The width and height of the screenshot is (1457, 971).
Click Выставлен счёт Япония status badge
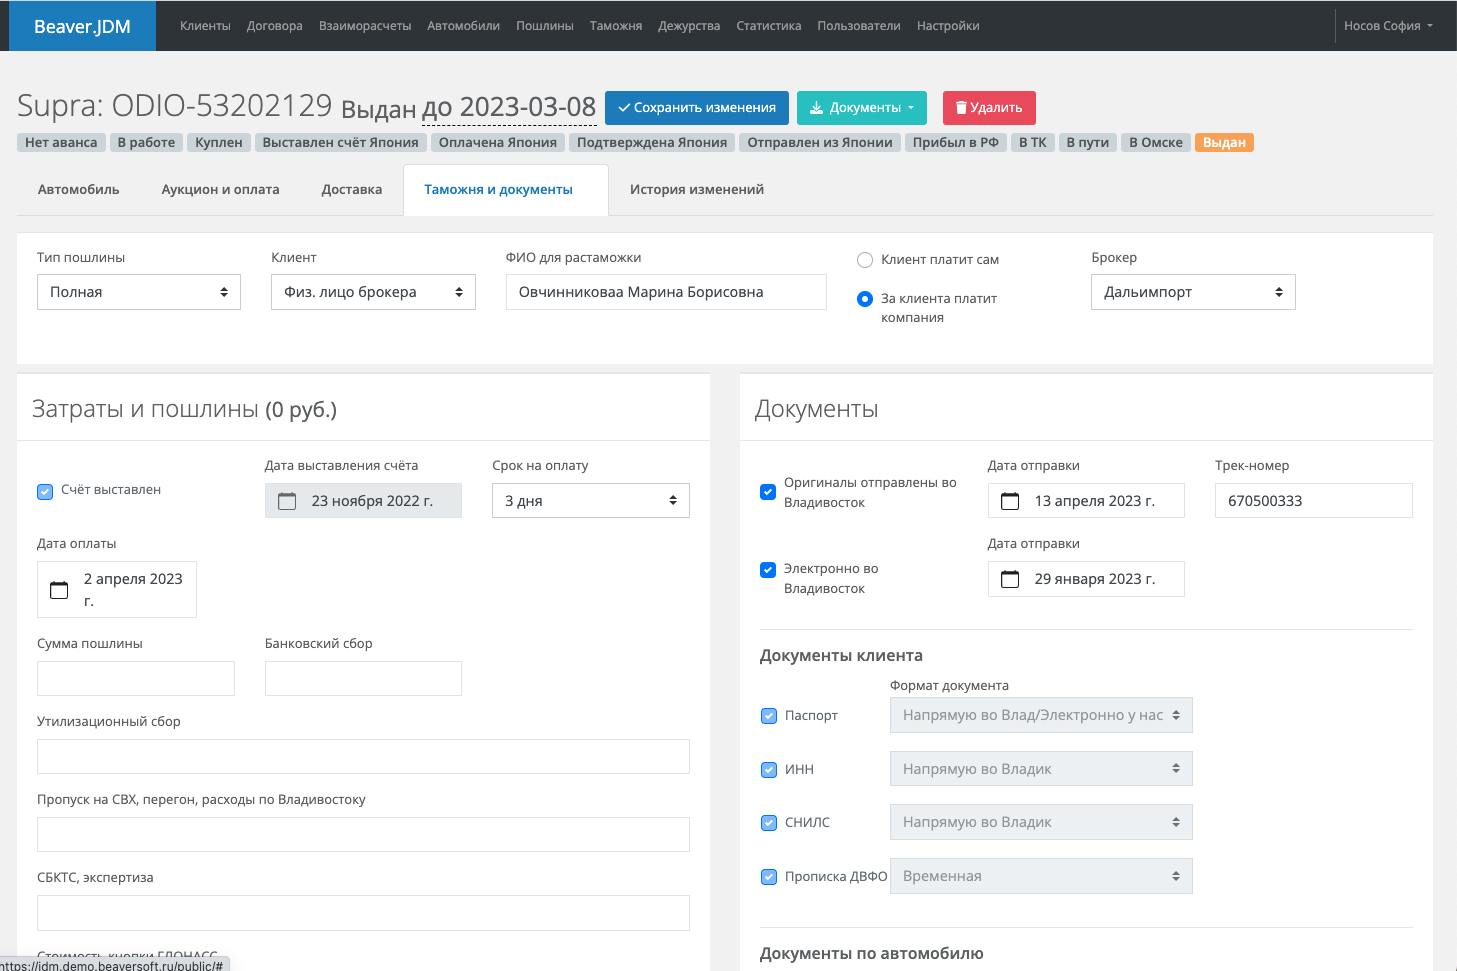341,143
